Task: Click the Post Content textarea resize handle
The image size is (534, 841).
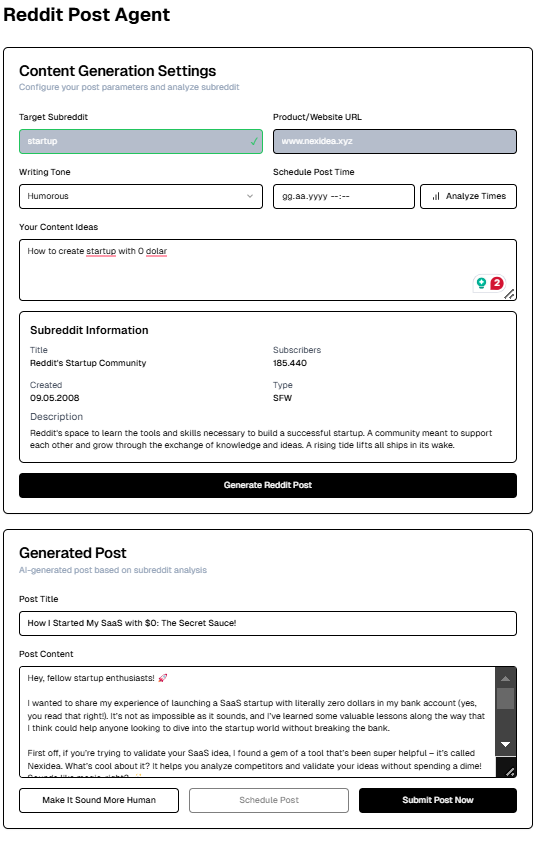Action: [510, 772]
